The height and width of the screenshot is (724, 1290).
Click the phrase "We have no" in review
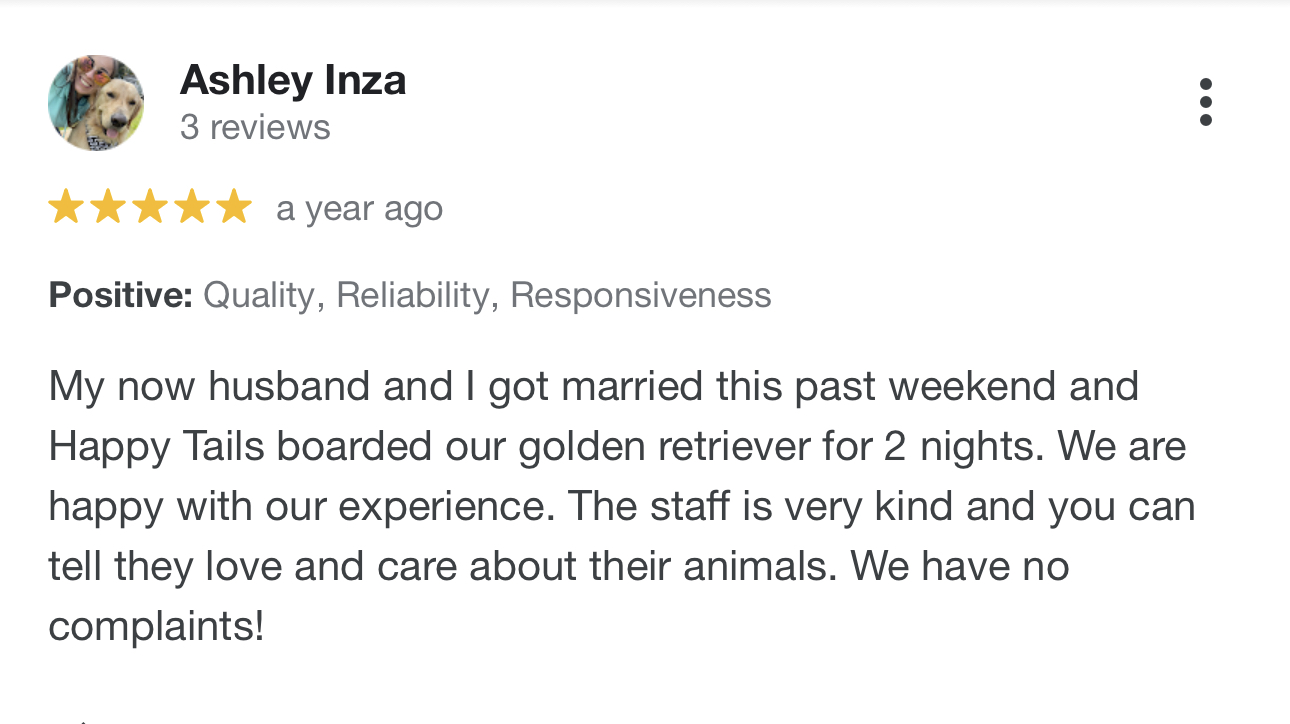[x=961, y=567]
